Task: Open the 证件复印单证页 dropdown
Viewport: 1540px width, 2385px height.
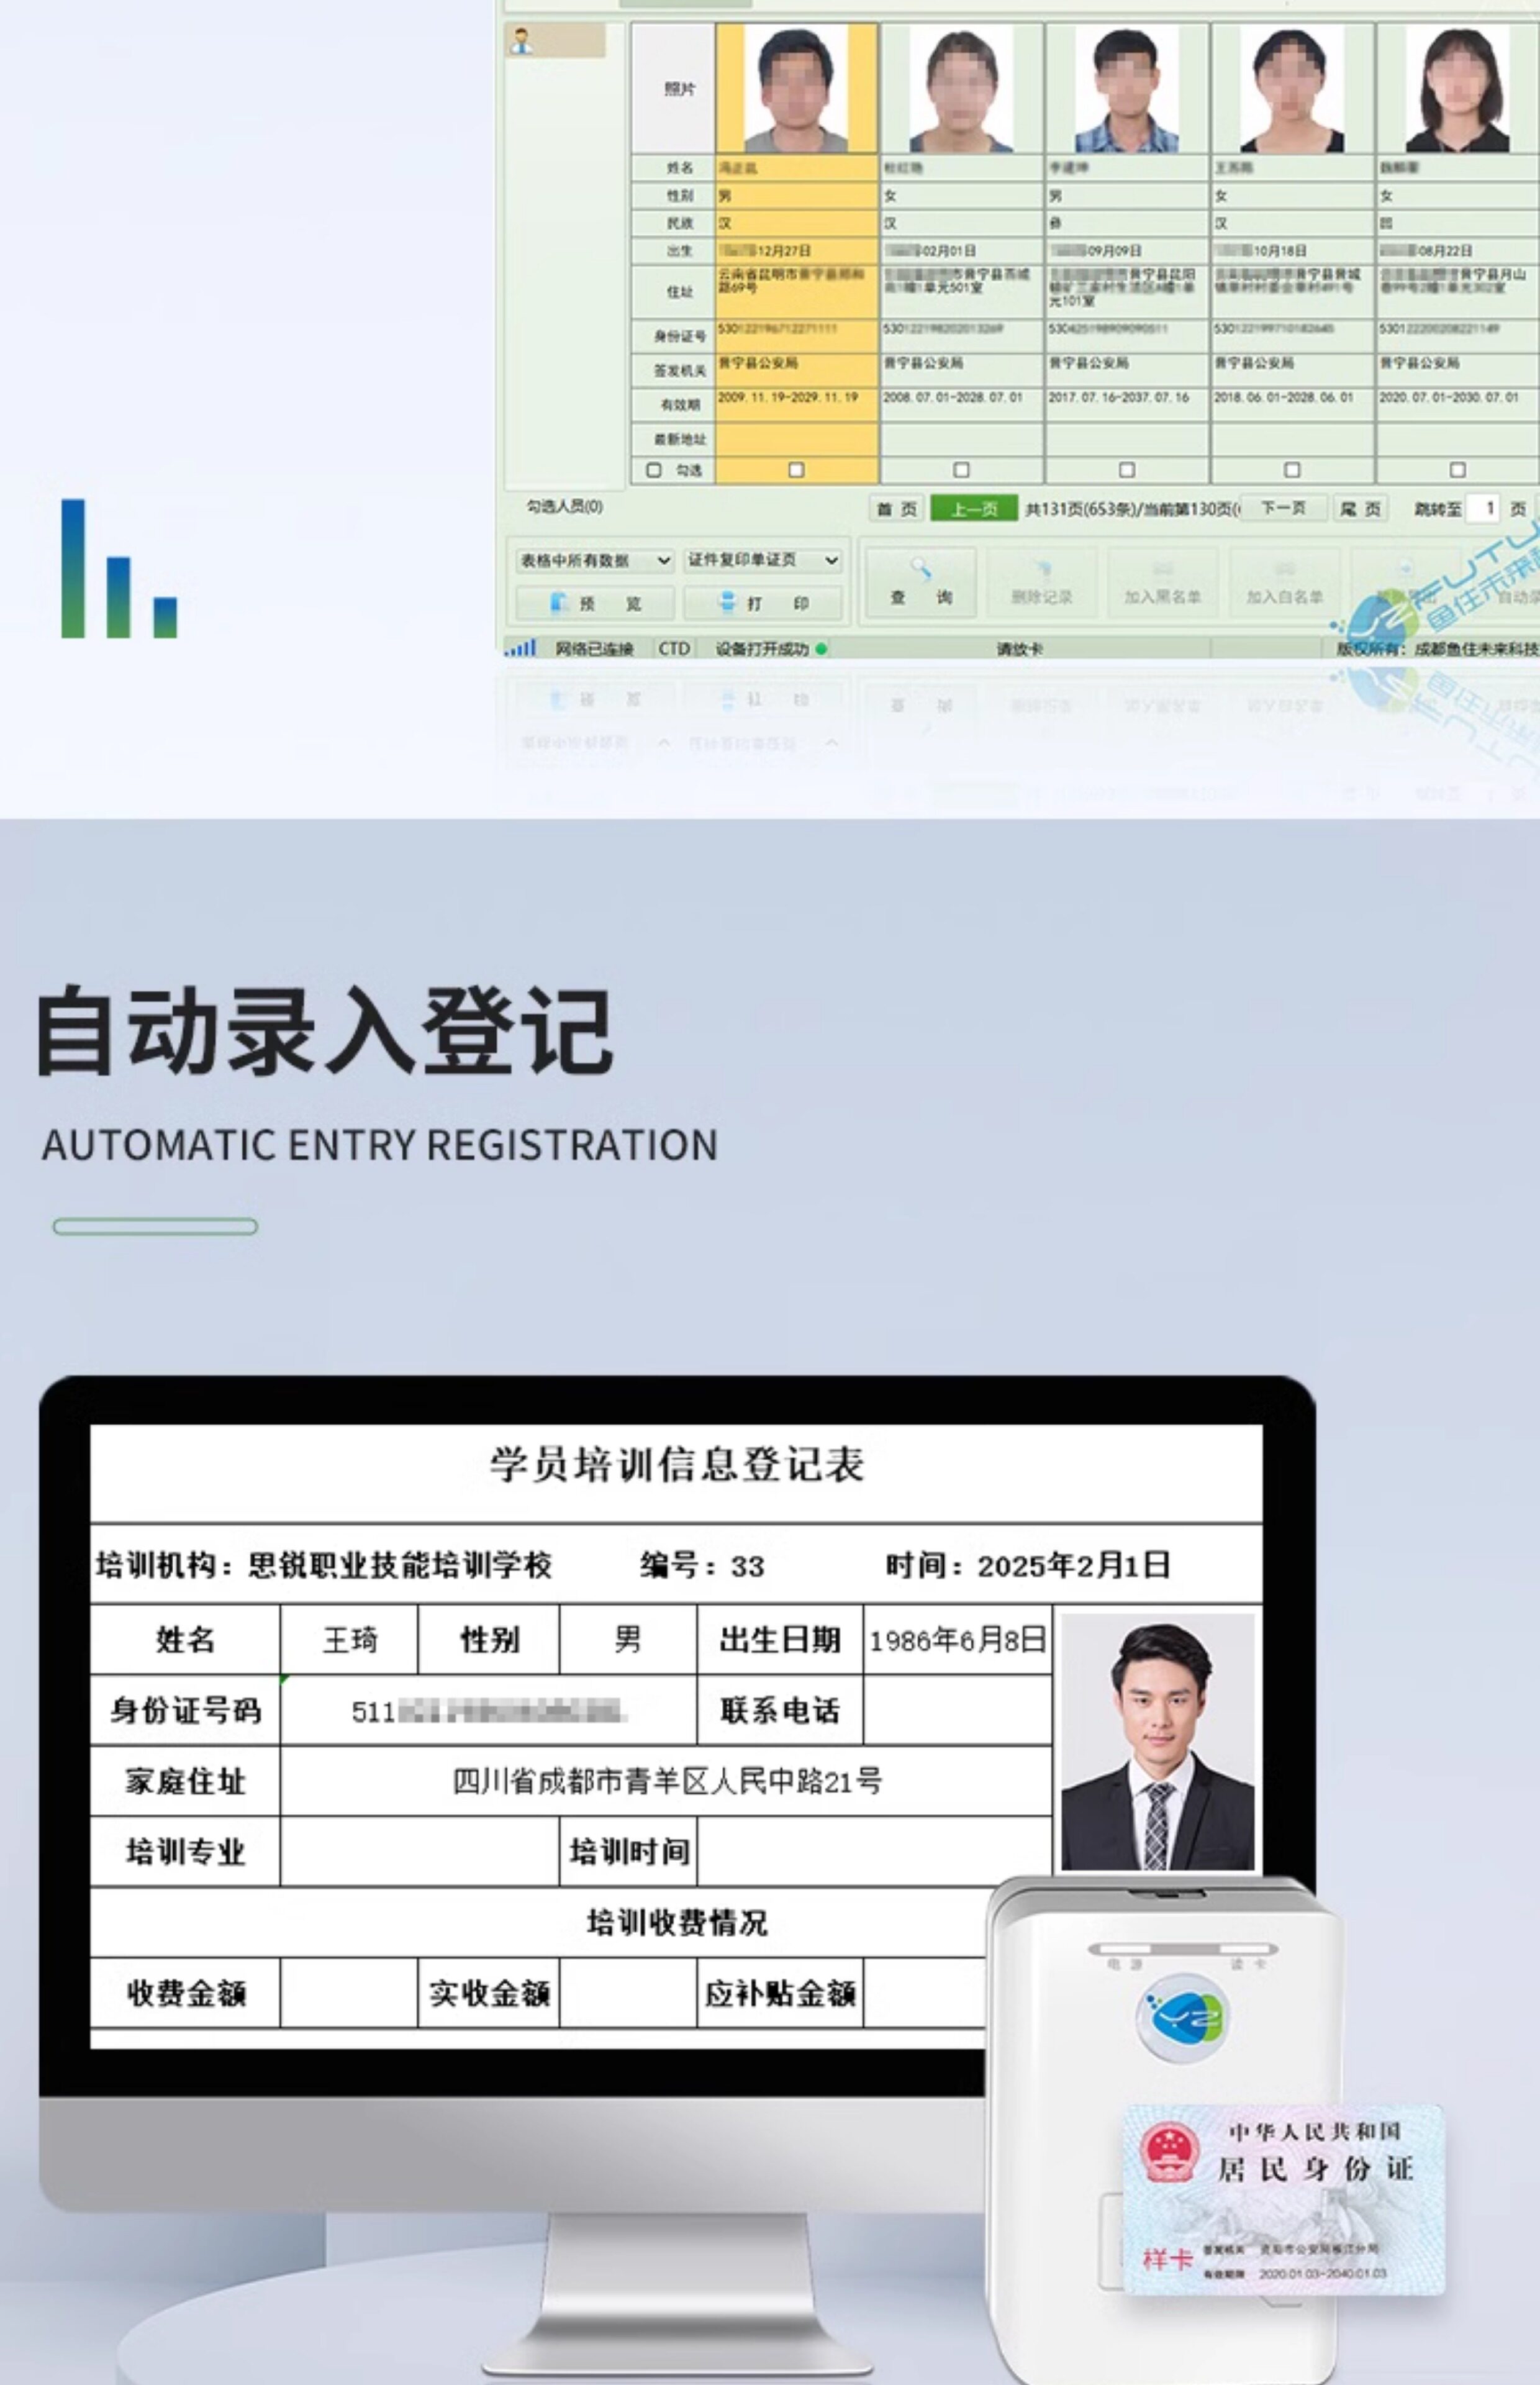Action: 762,560
